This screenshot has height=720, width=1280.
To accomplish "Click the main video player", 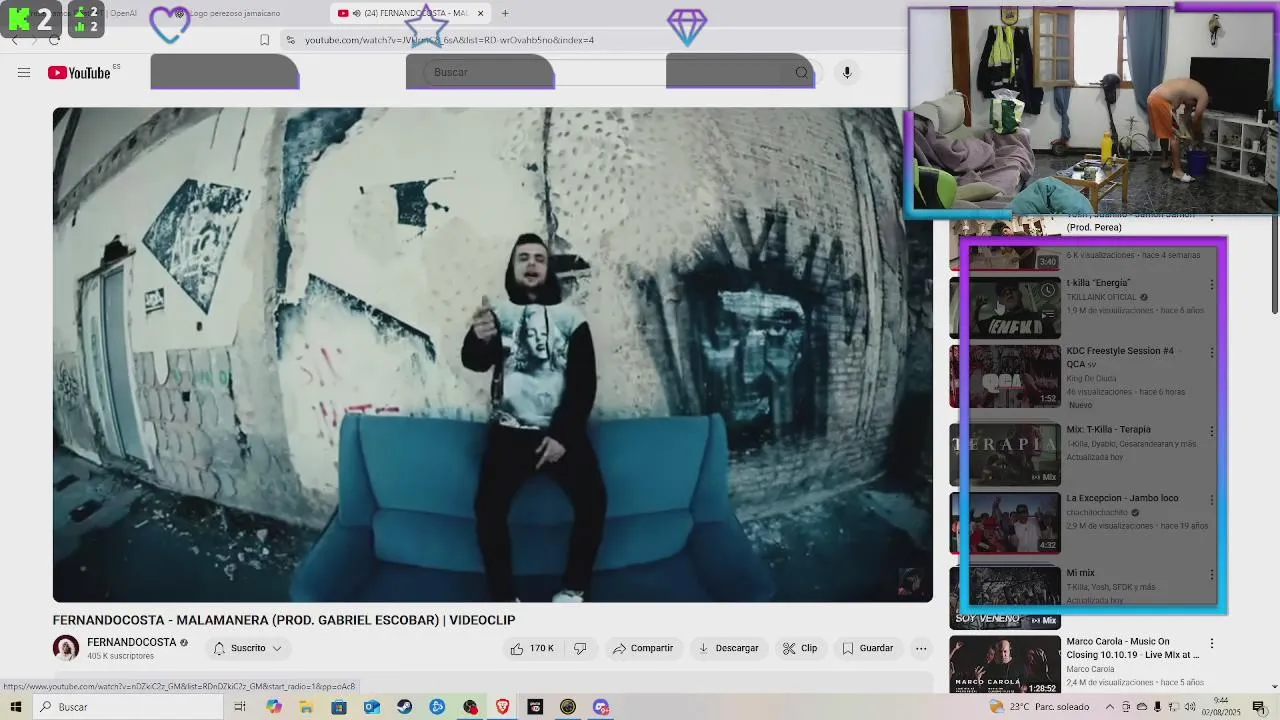I will [x=493, y=355].
